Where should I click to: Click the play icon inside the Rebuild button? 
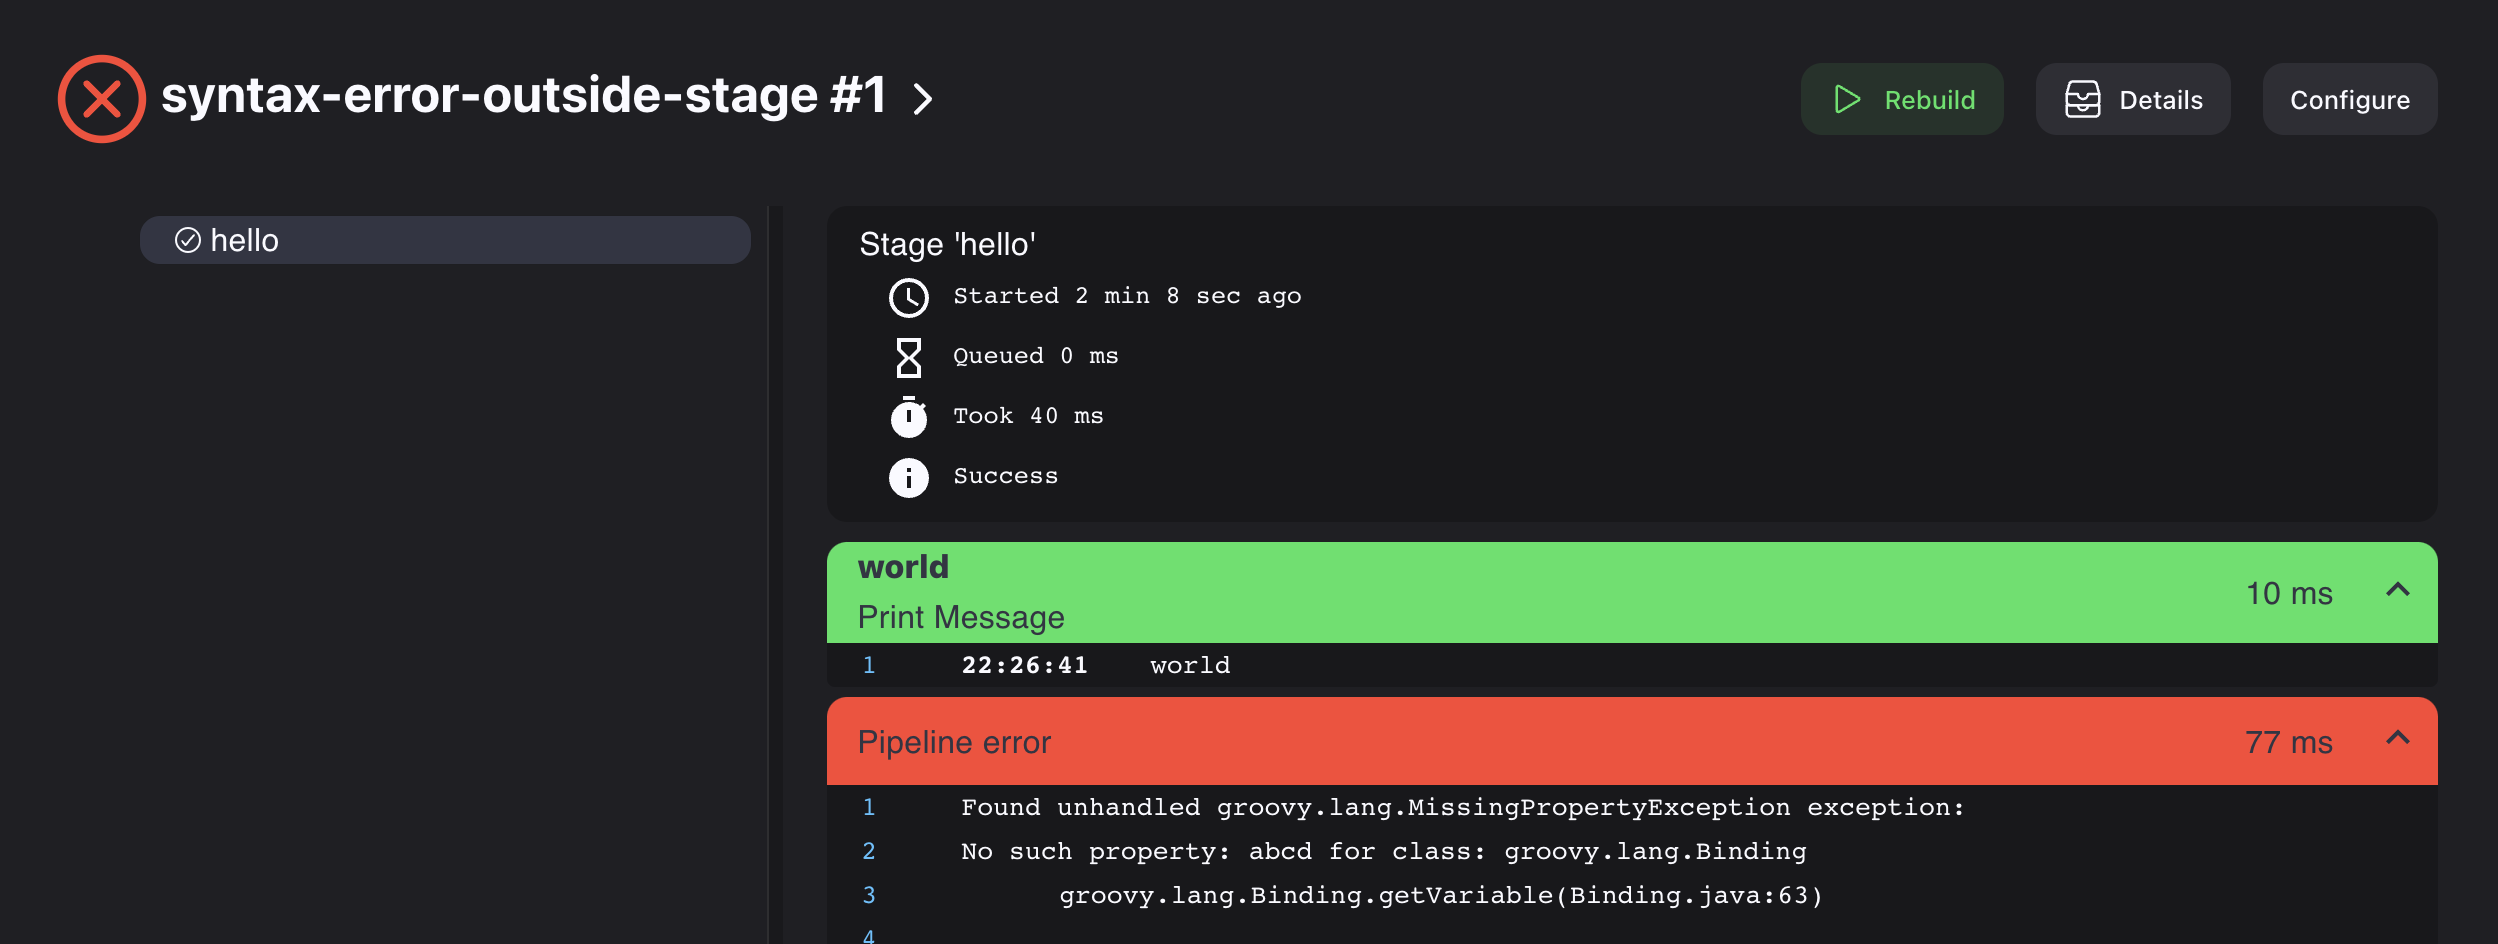tap(1849, 99)
